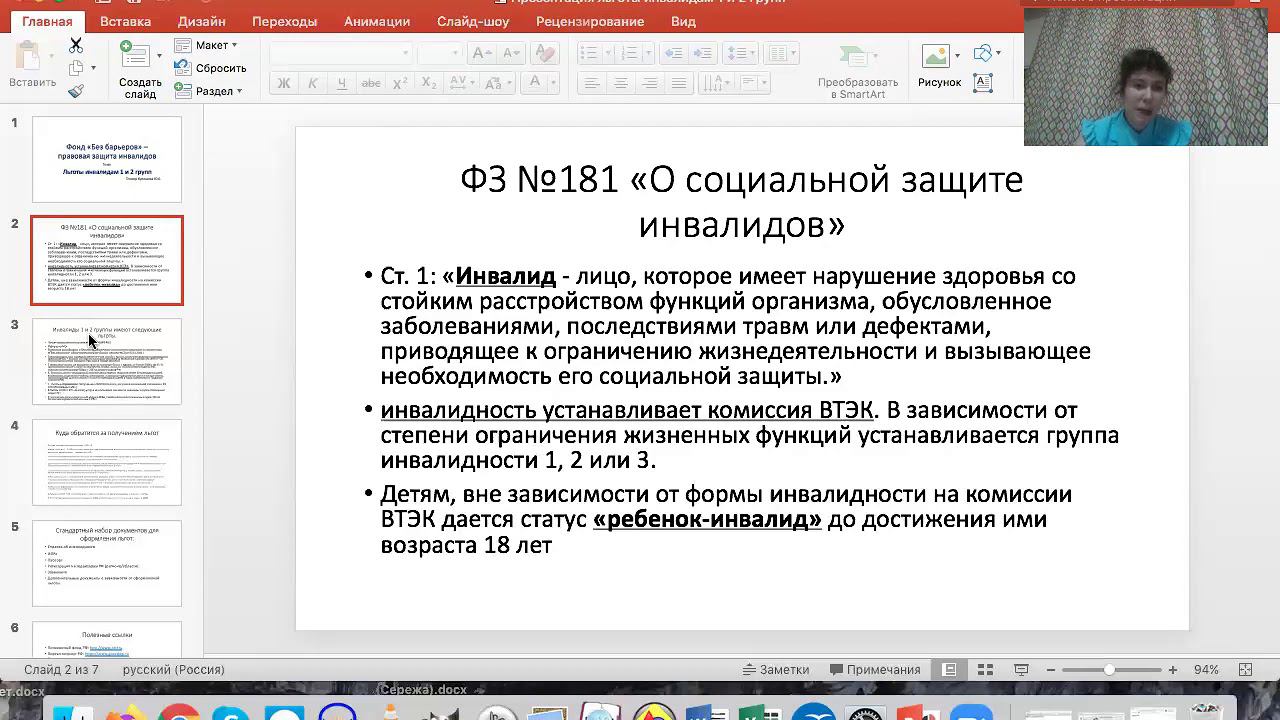Click the decrease font size icon
This screenshot has height=720, width=1280.
509,53
